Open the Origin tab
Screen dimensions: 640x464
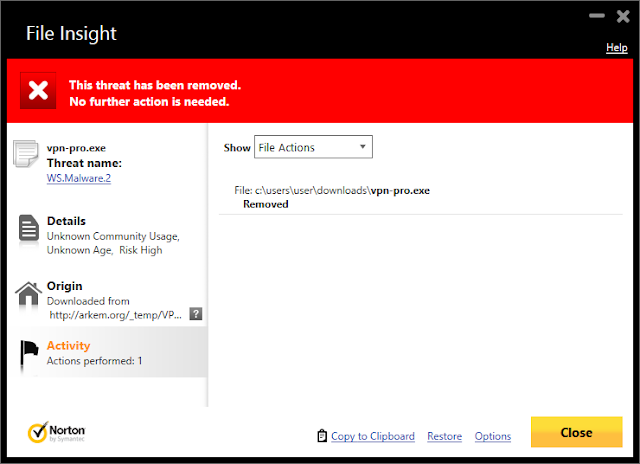point(107,300)
